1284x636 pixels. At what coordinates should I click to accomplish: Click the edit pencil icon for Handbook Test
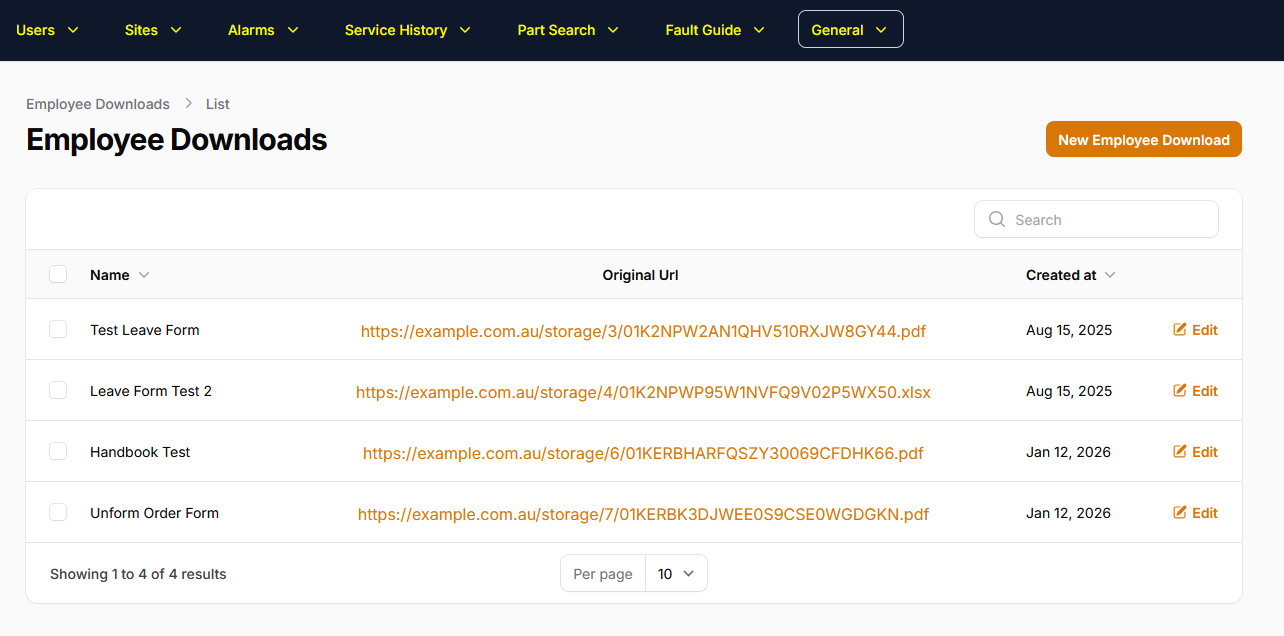[x=1180, y=451]
